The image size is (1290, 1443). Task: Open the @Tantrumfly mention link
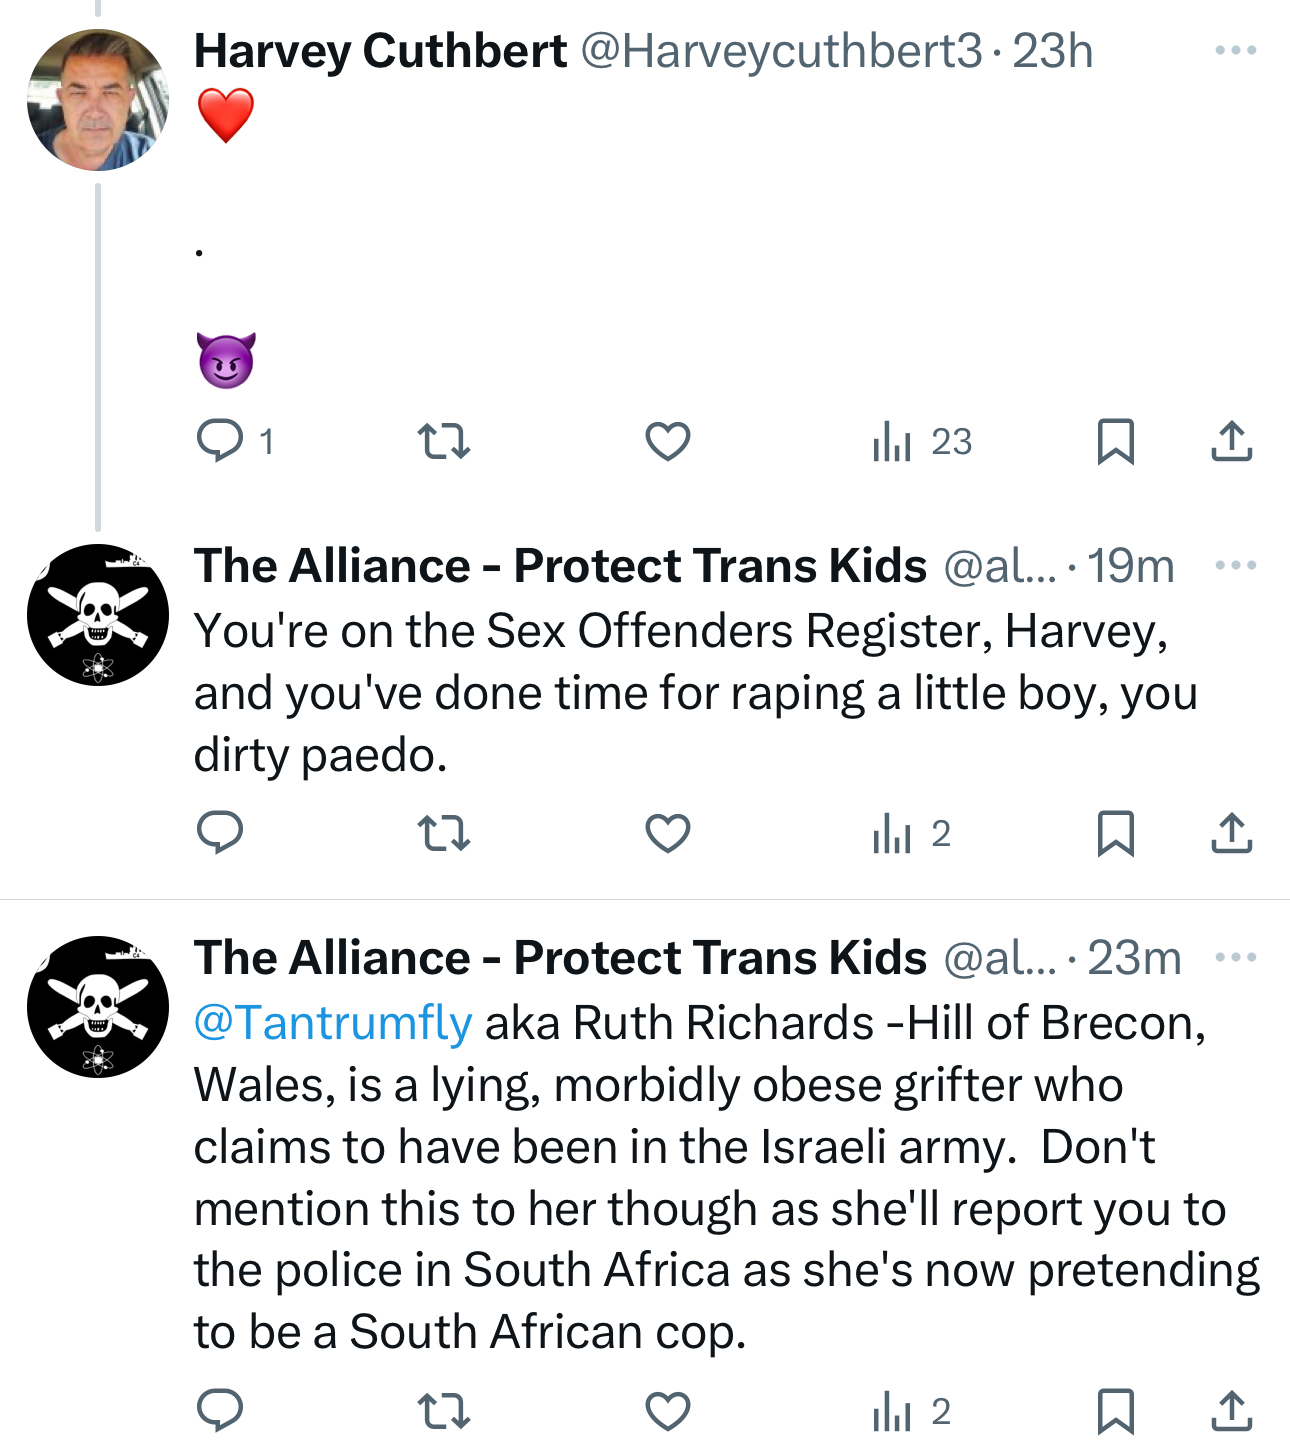332,1022
